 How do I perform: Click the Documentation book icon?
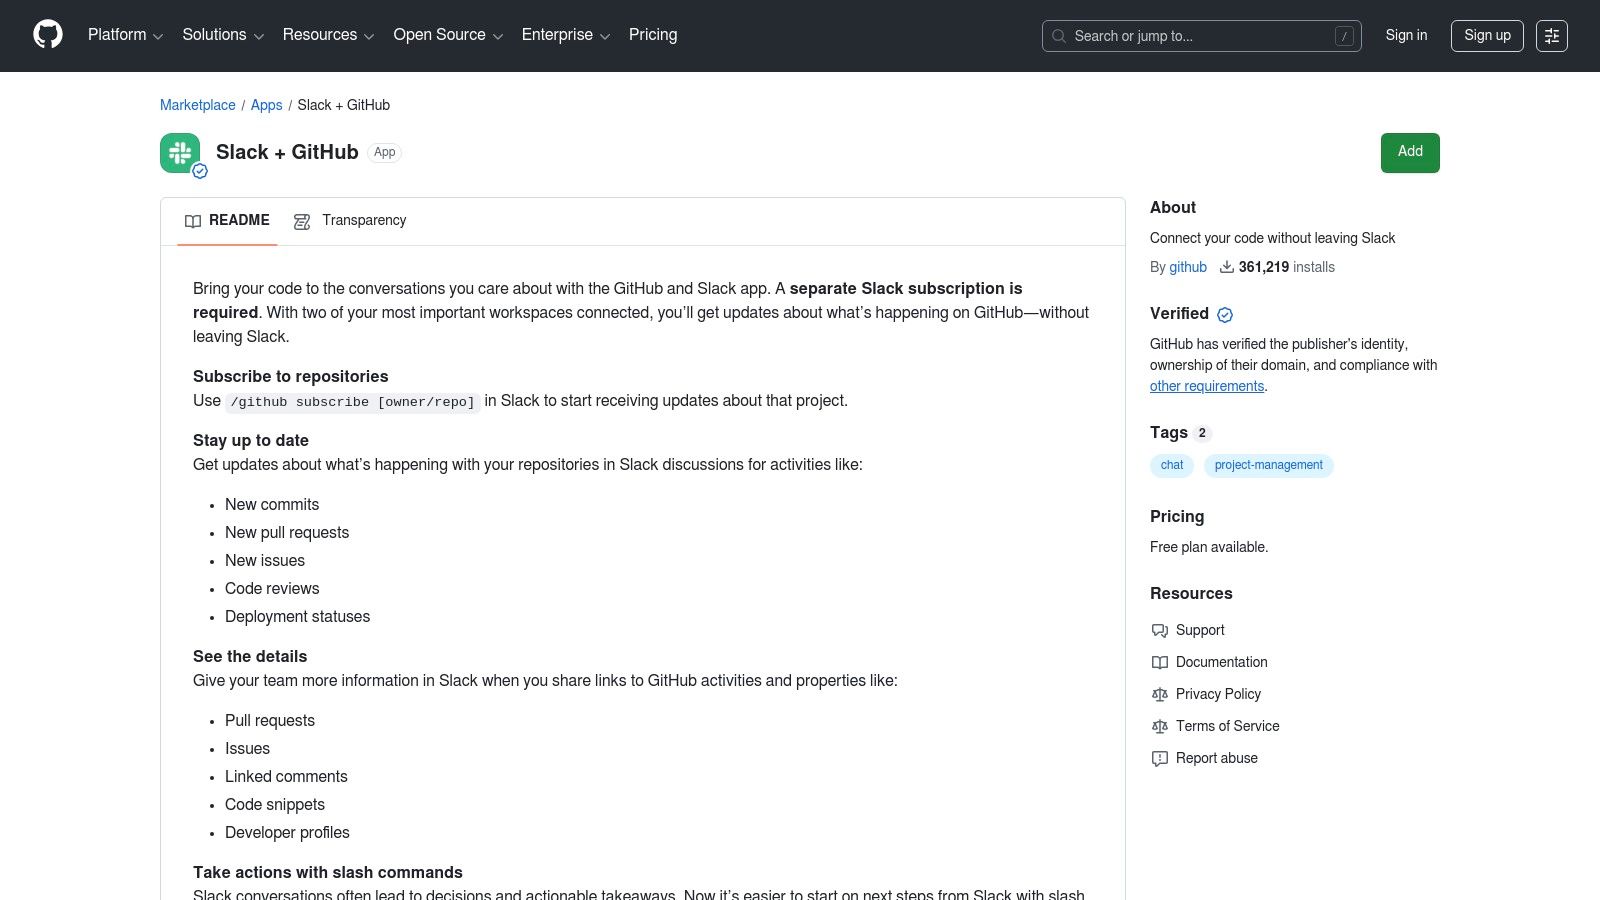pyautogui.click(x=1160, y=663)
